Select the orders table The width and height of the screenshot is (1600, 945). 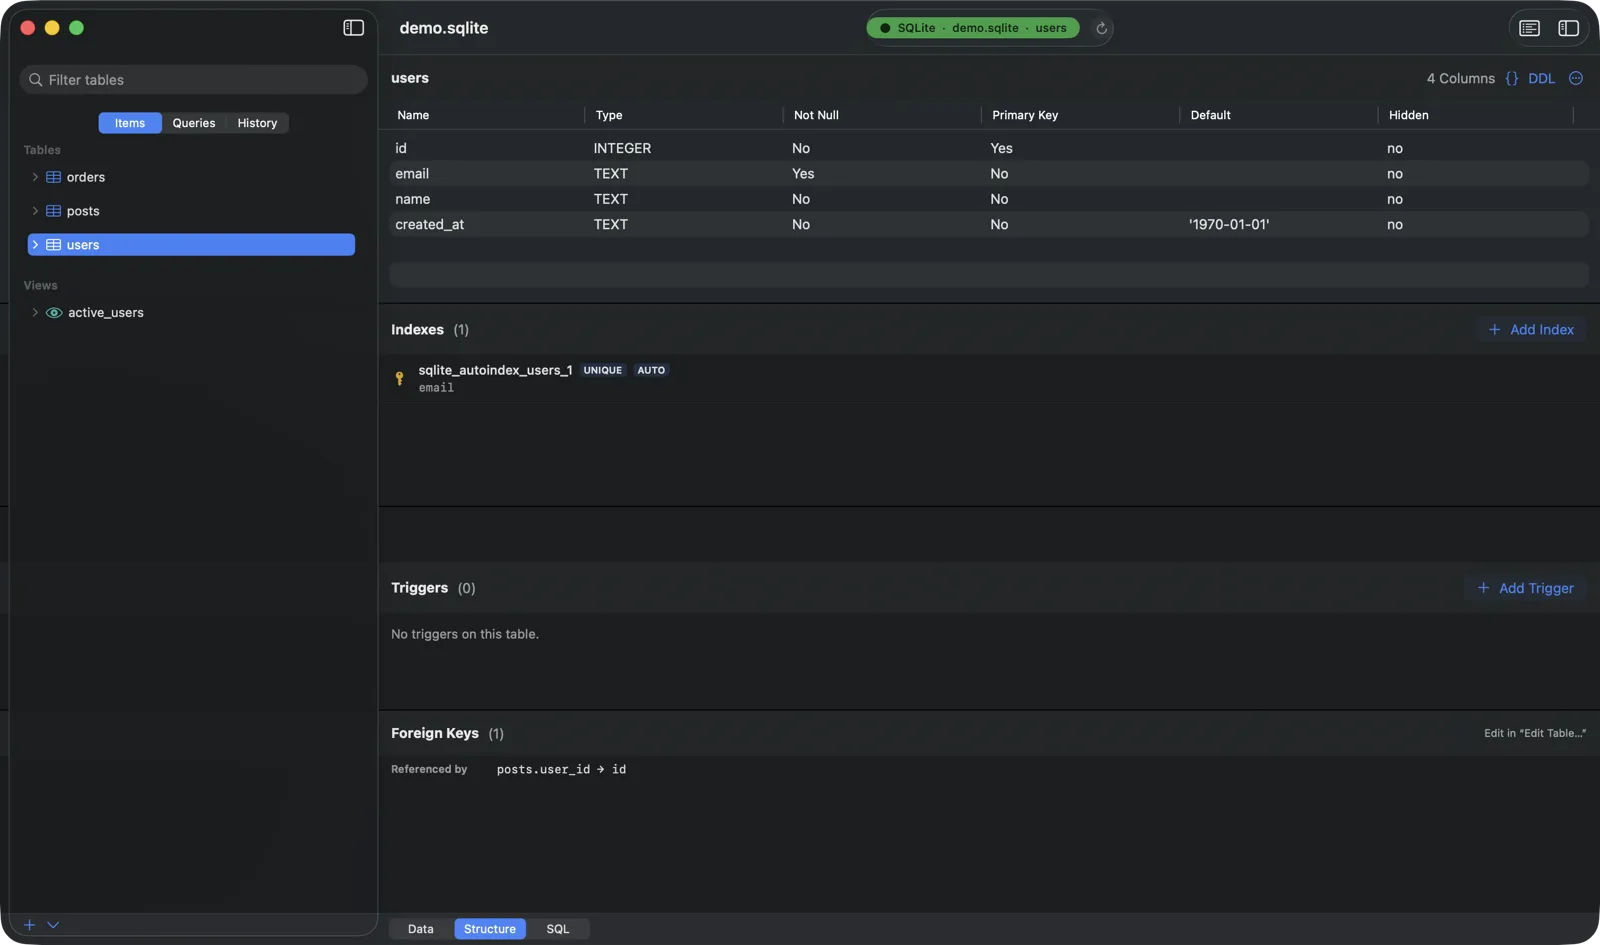pyautogui.click(x=191, y=177)
